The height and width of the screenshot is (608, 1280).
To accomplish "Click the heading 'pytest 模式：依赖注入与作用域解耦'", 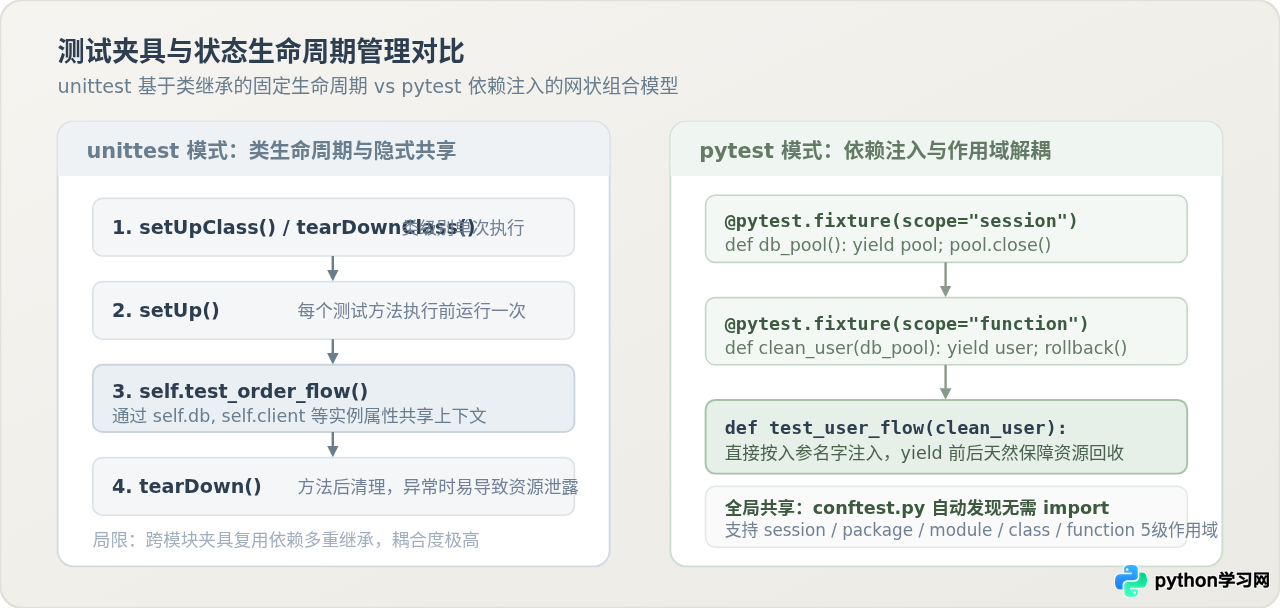I will 875,151.
